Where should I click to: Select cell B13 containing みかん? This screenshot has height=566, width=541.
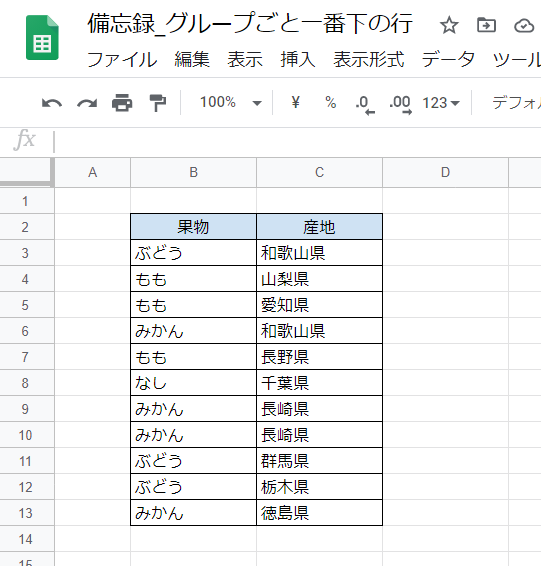pyautogui.click(x=193, y=513)
